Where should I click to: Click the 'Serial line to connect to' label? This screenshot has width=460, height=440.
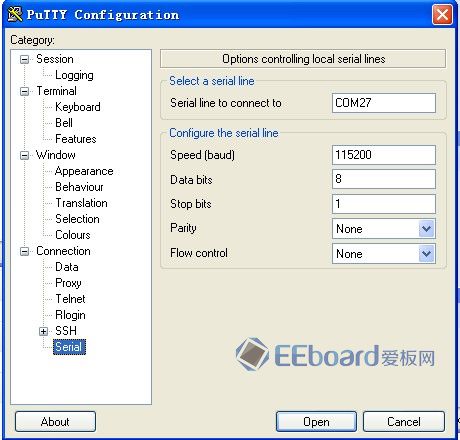pyautogui.click(x=226, y=103)
